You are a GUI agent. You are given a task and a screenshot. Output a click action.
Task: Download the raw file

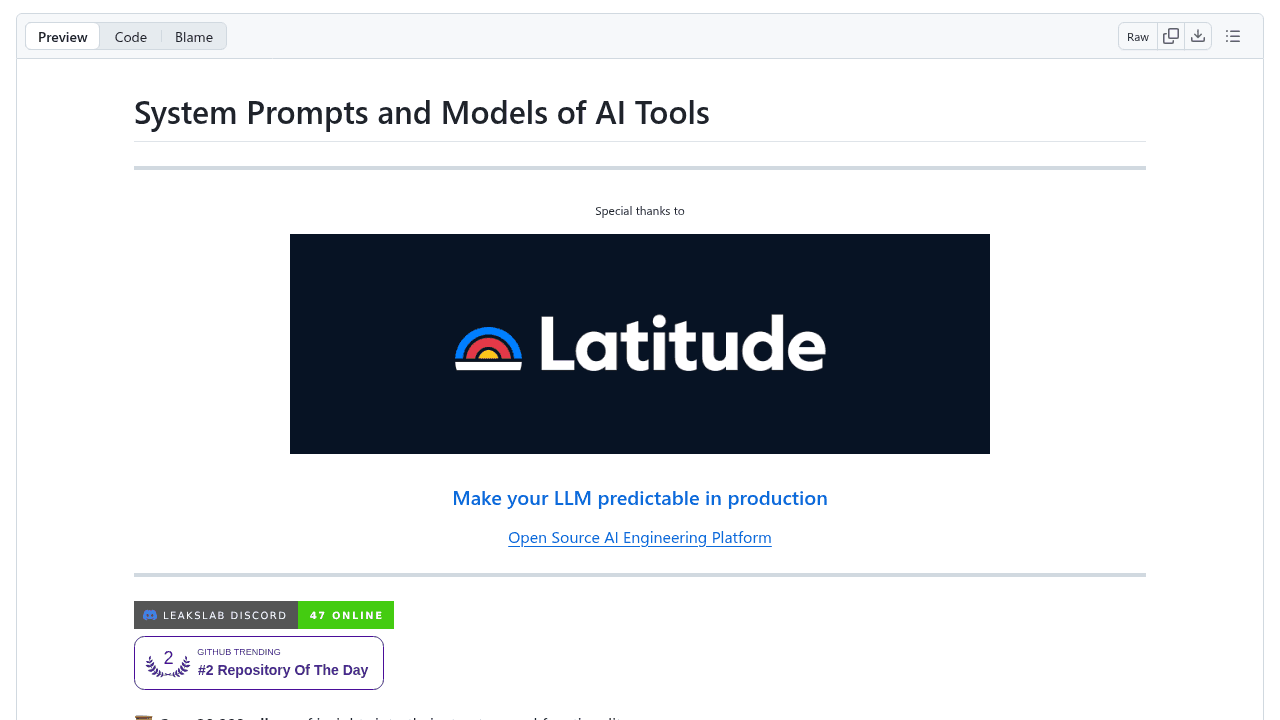[1198, 35]
